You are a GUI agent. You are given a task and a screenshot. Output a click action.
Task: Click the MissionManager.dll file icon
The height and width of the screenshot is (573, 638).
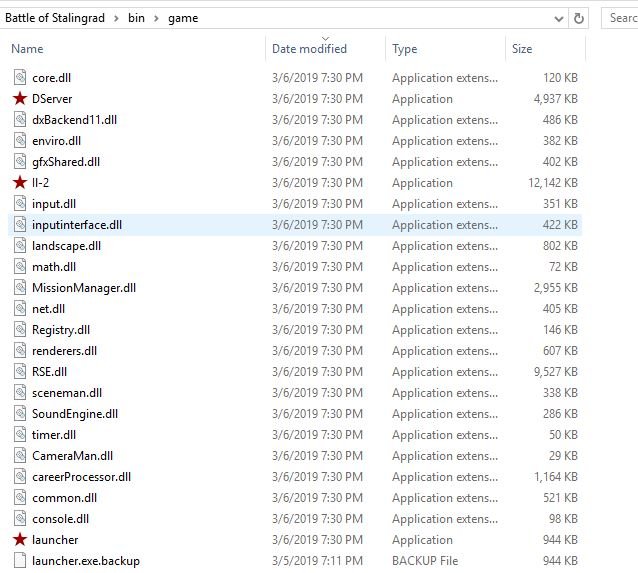(20, 288)
